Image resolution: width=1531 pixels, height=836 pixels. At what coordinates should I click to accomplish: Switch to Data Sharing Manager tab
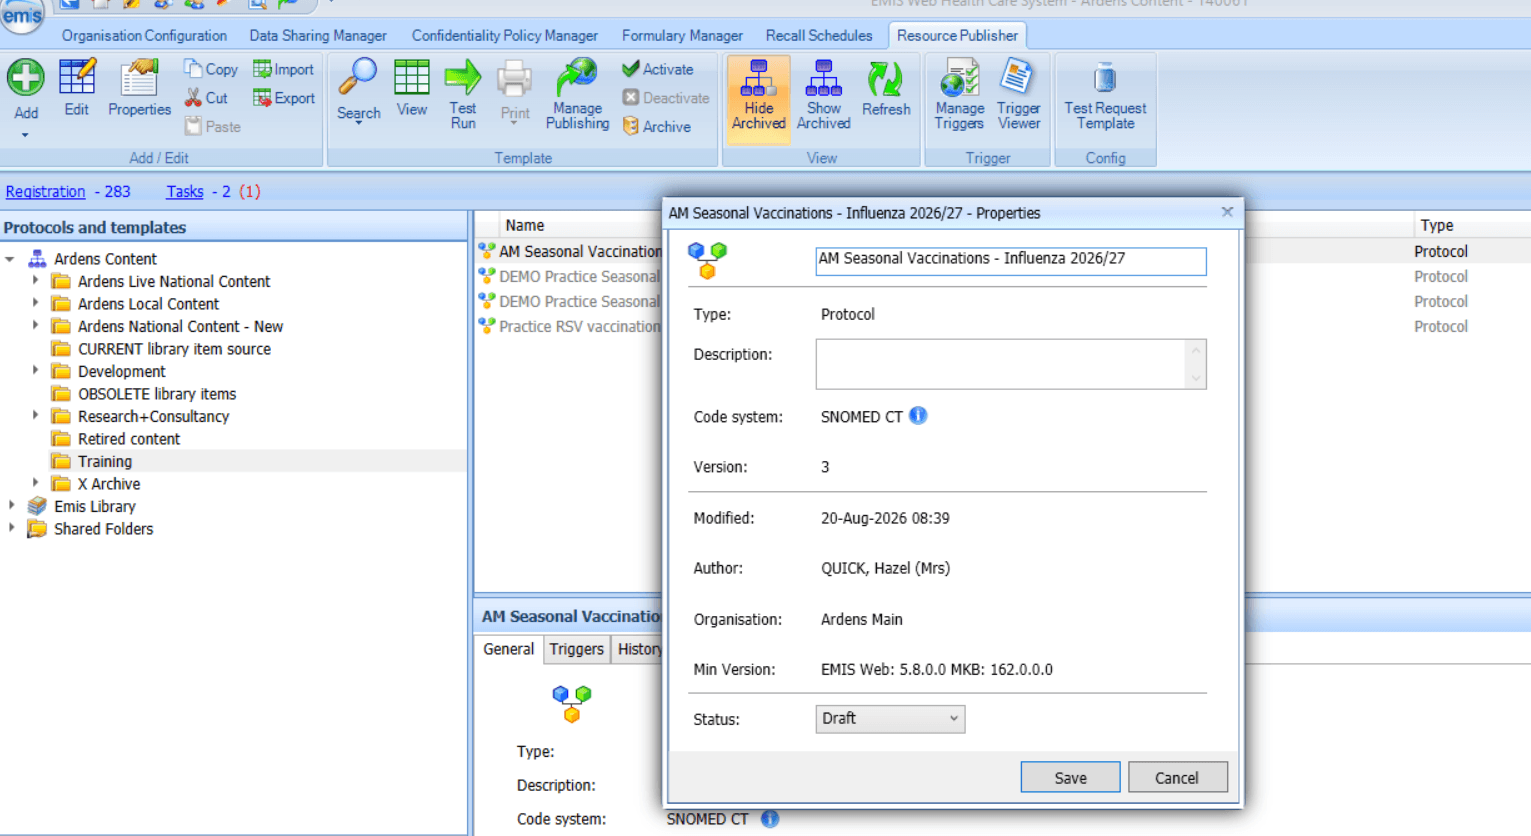point(318,35)
